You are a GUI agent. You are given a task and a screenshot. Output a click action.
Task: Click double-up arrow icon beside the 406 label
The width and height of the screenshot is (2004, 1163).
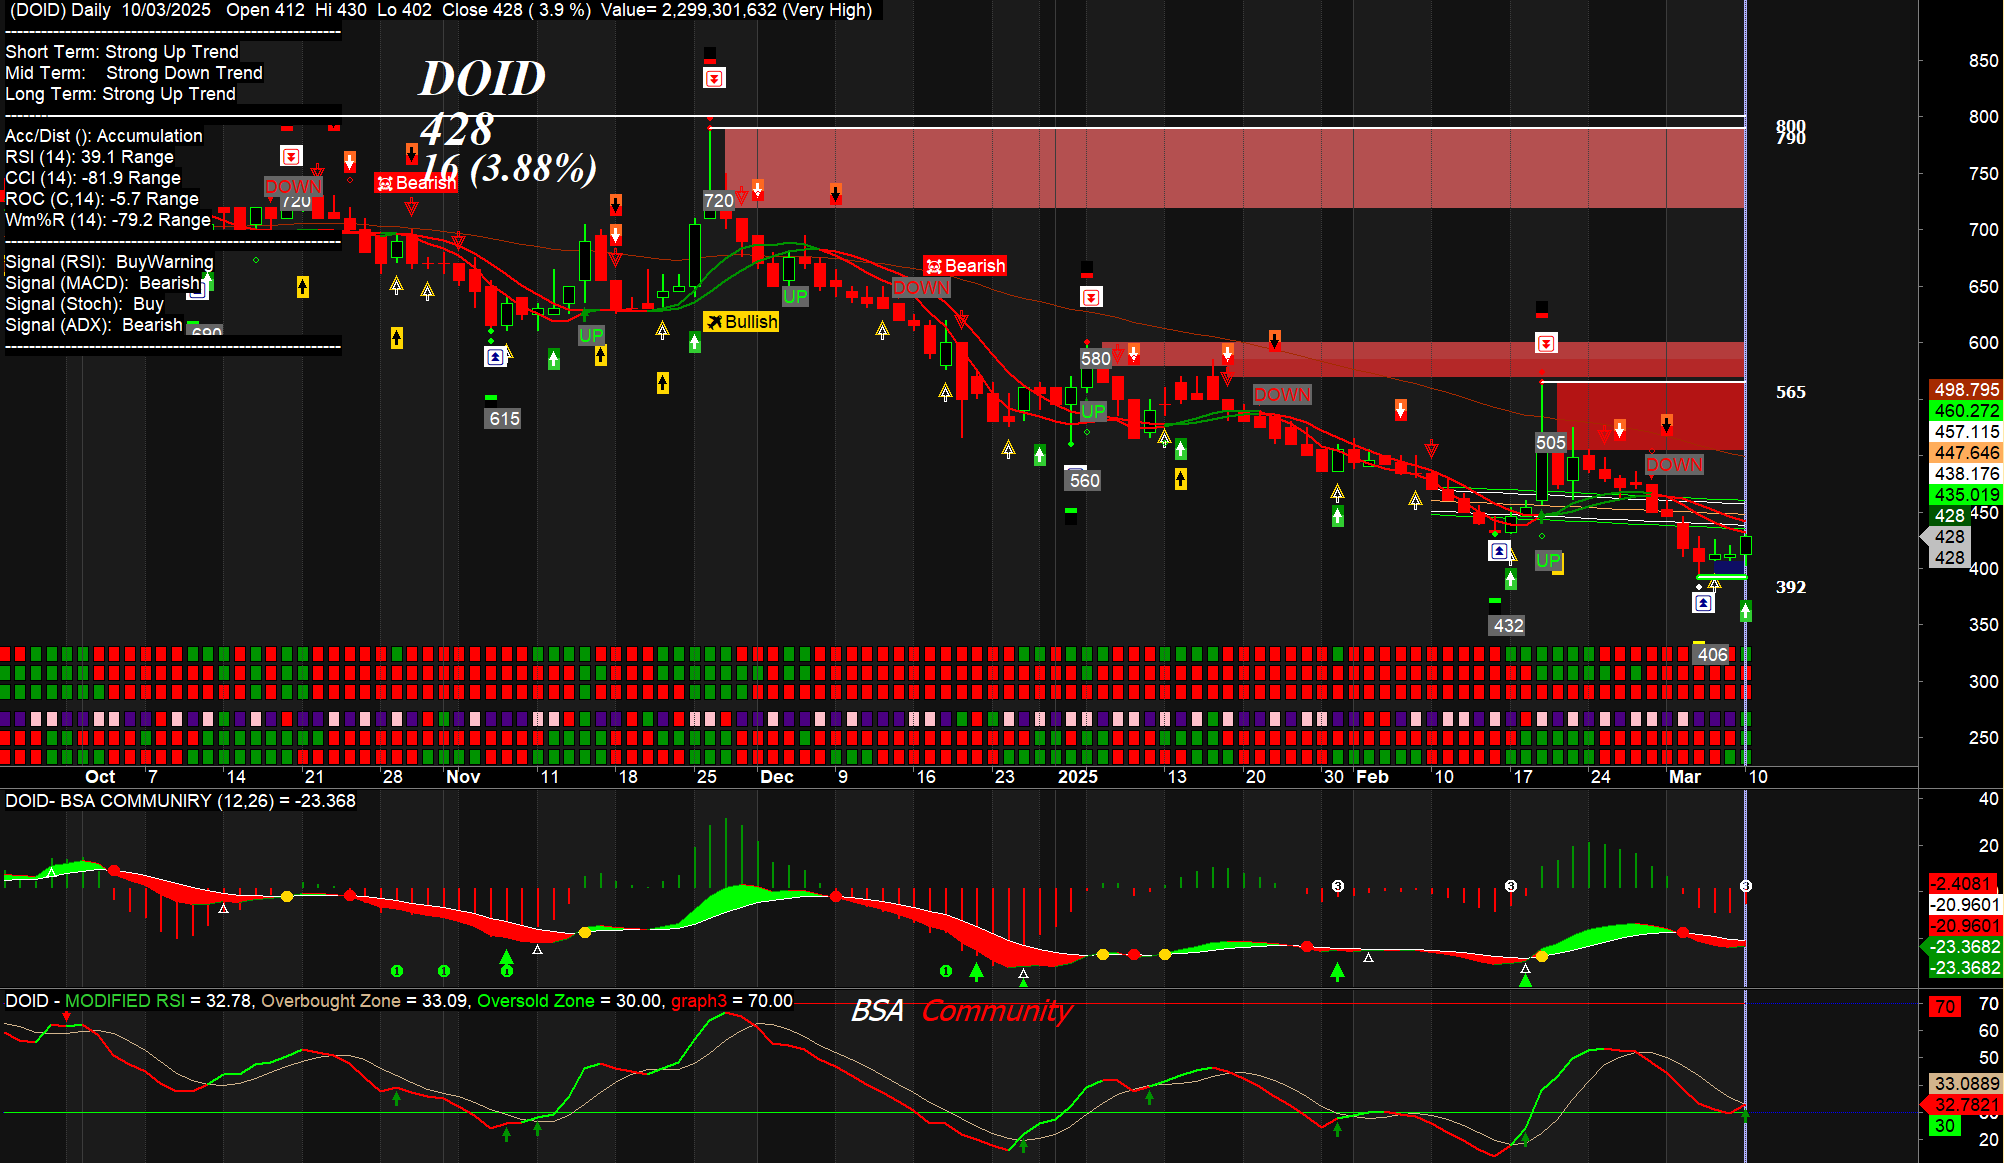click(x=1703, y=603)
